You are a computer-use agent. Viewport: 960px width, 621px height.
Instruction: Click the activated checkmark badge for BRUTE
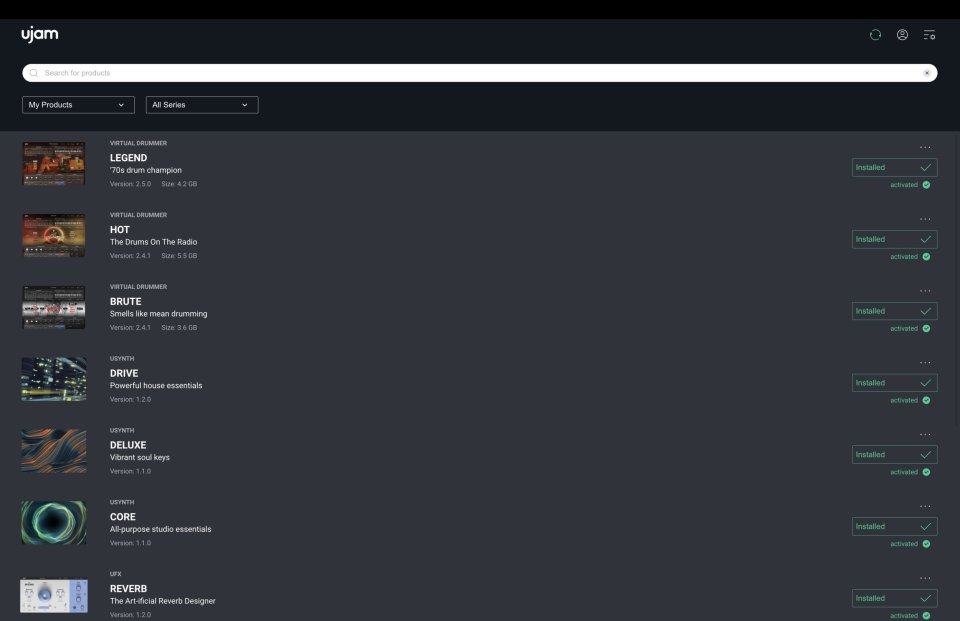pos(926,328)
